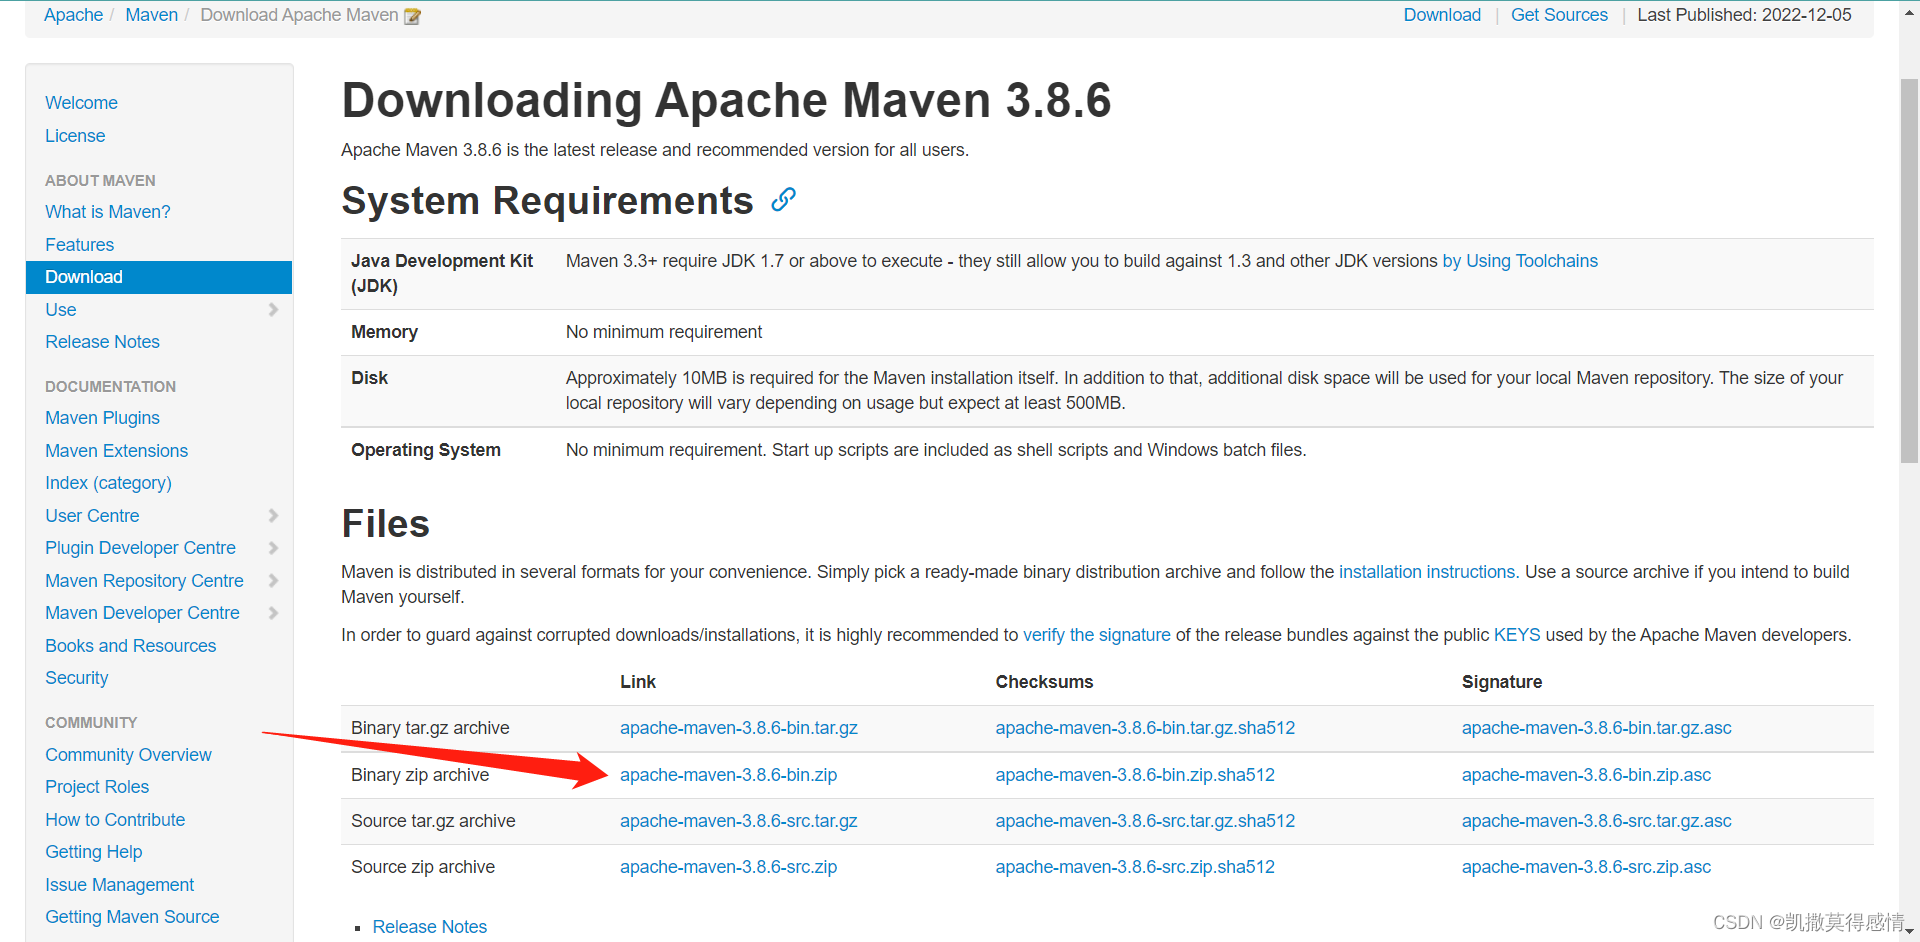Click the edit page icon next to Download Apache Maven
Image resolution: width=1920 pixels, height=942 pixels.
tap(412, 16)
